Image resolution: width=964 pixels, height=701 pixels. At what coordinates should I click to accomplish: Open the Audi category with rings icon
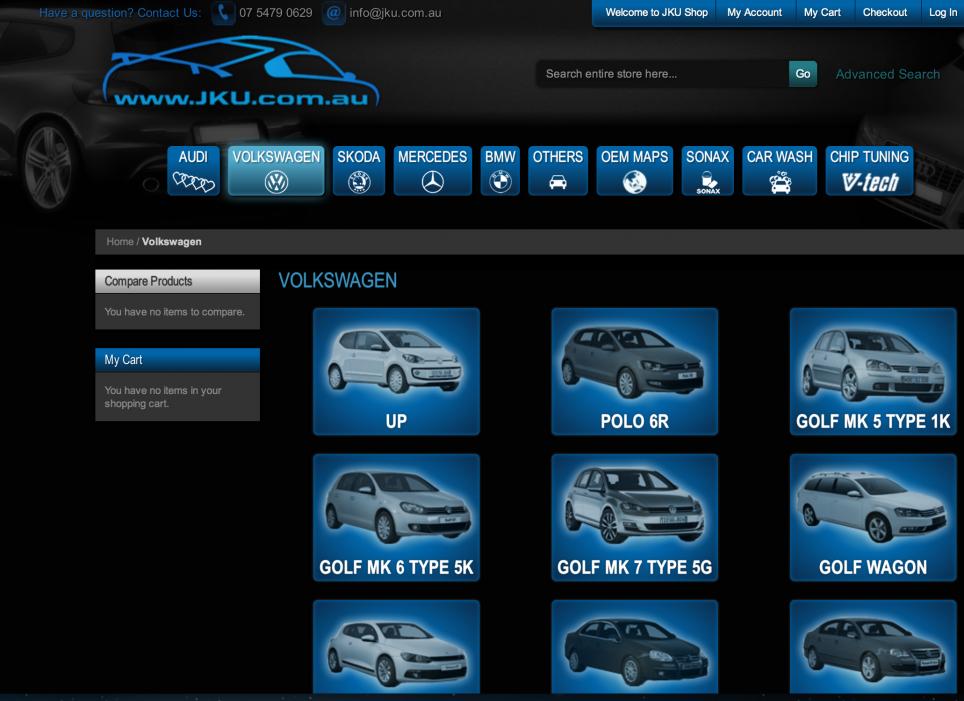point(193,171)
